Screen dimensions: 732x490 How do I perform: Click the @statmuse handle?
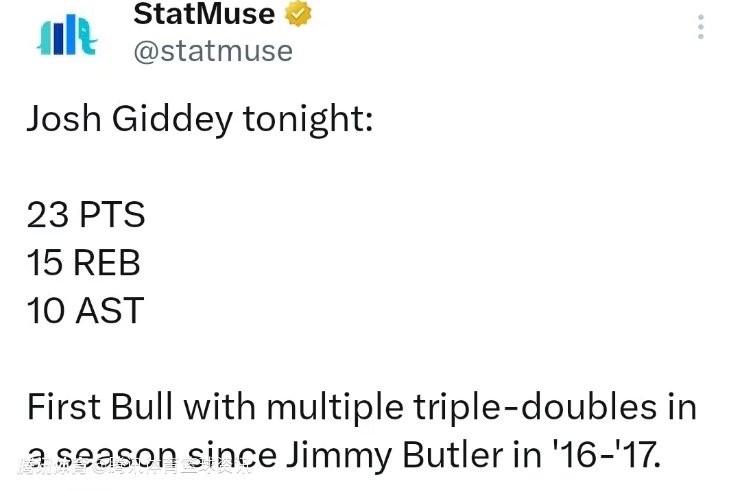click(x=213, y=51)
